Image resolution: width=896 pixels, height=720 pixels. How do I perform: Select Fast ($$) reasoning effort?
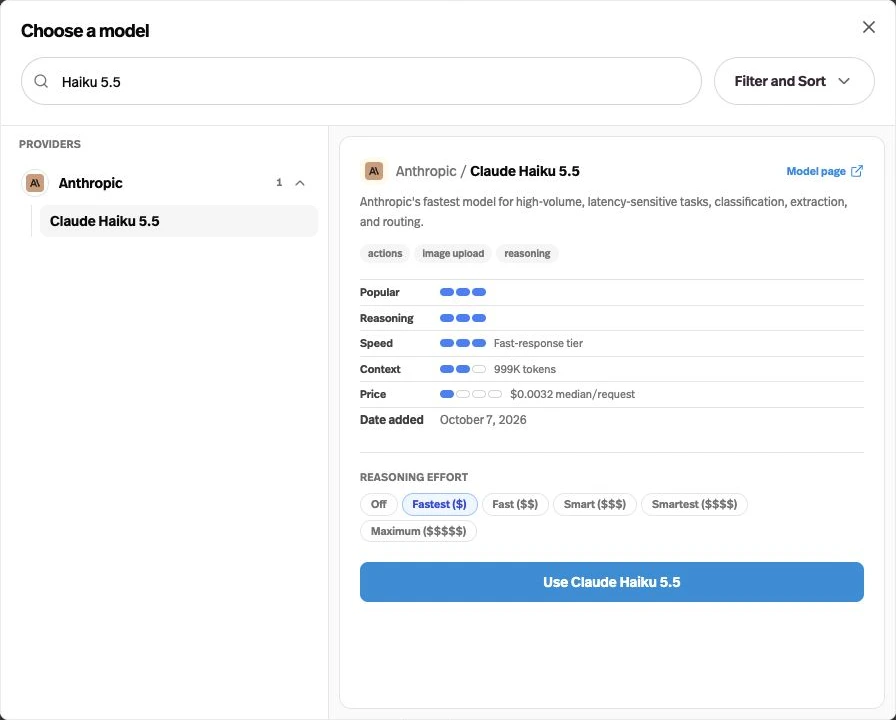pyautogui.click(x=515, y=504)
